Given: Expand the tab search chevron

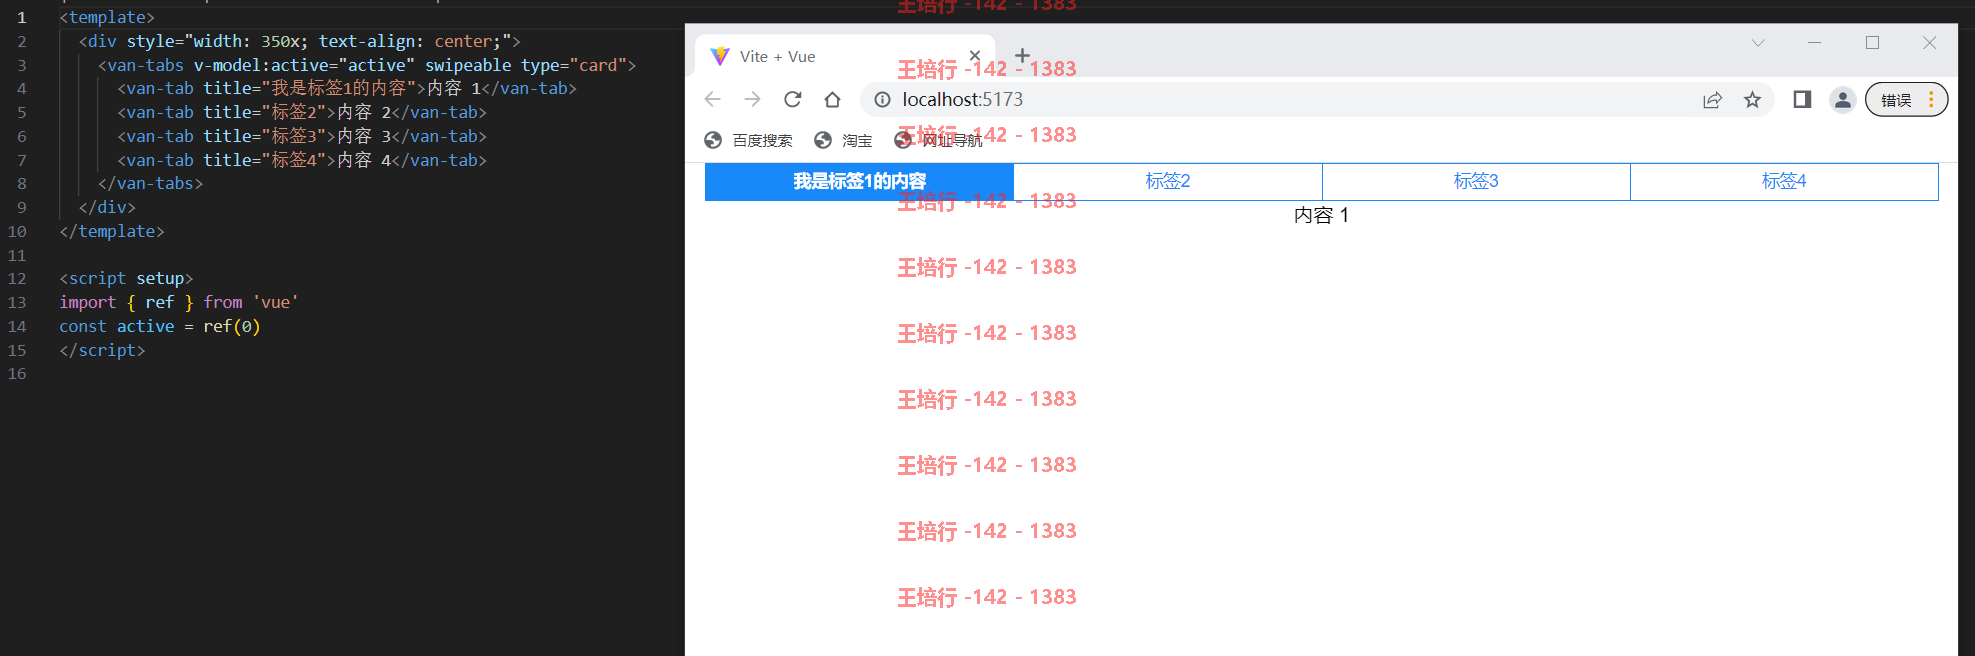Looking at the screenshot, I should (1758, 42).
